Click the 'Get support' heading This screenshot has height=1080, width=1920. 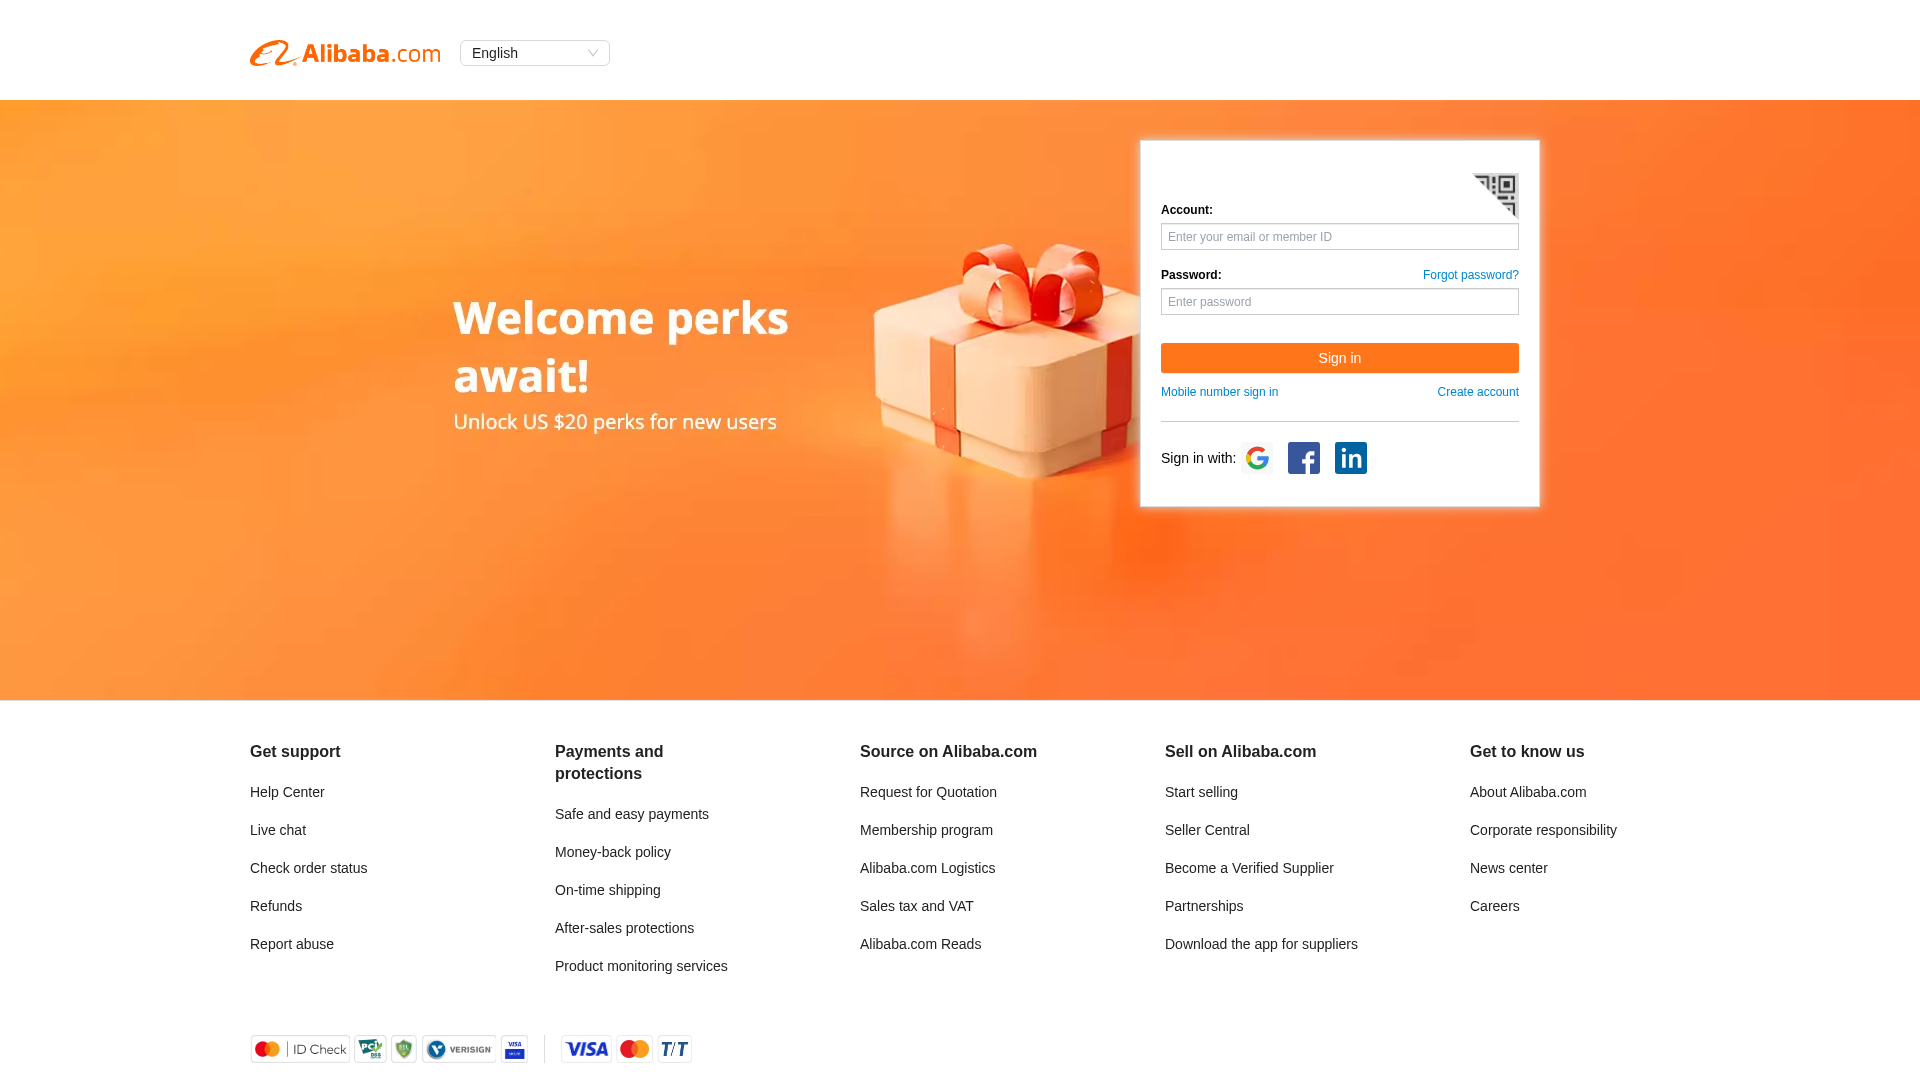point(295,752)
